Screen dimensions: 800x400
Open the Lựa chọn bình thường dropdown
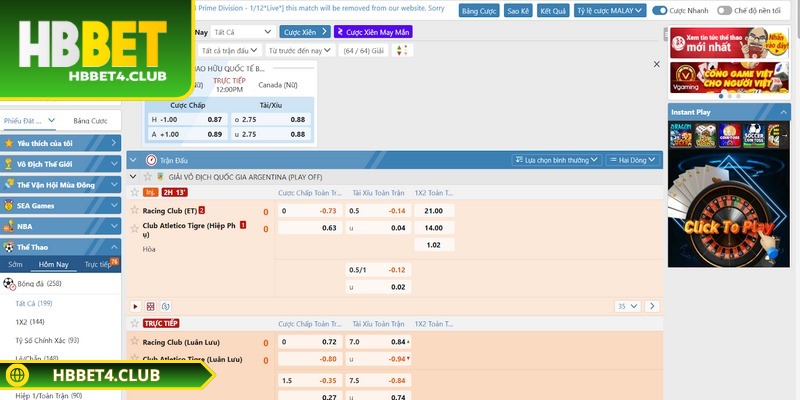tap(557, 160)
